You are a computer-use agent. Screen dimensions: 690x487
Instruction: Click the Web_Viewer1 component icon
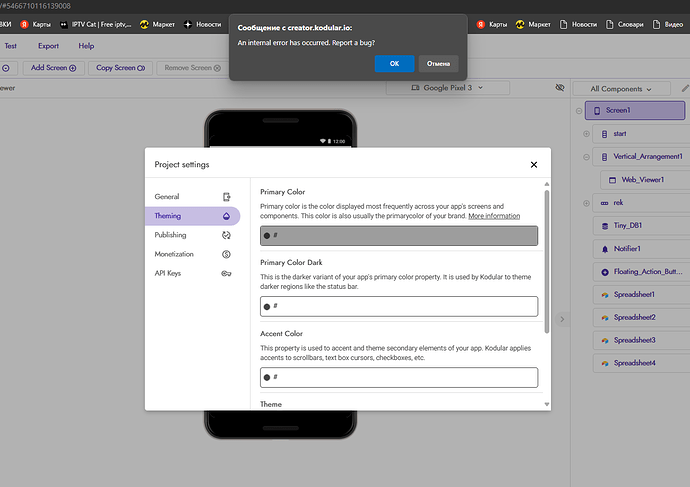tap(612, 180)
